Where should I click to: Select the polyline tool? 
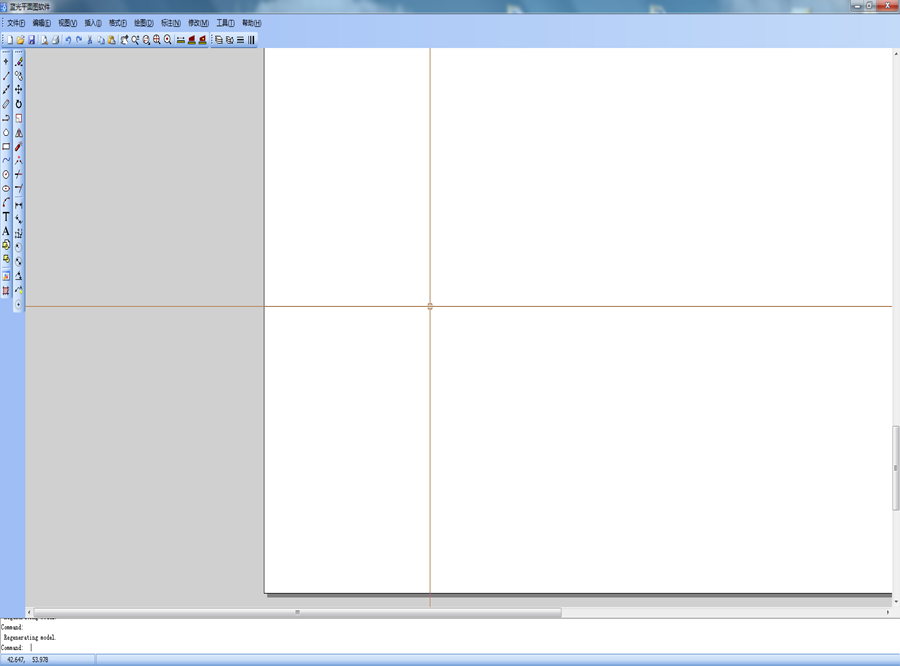click(x=6, y=118)
